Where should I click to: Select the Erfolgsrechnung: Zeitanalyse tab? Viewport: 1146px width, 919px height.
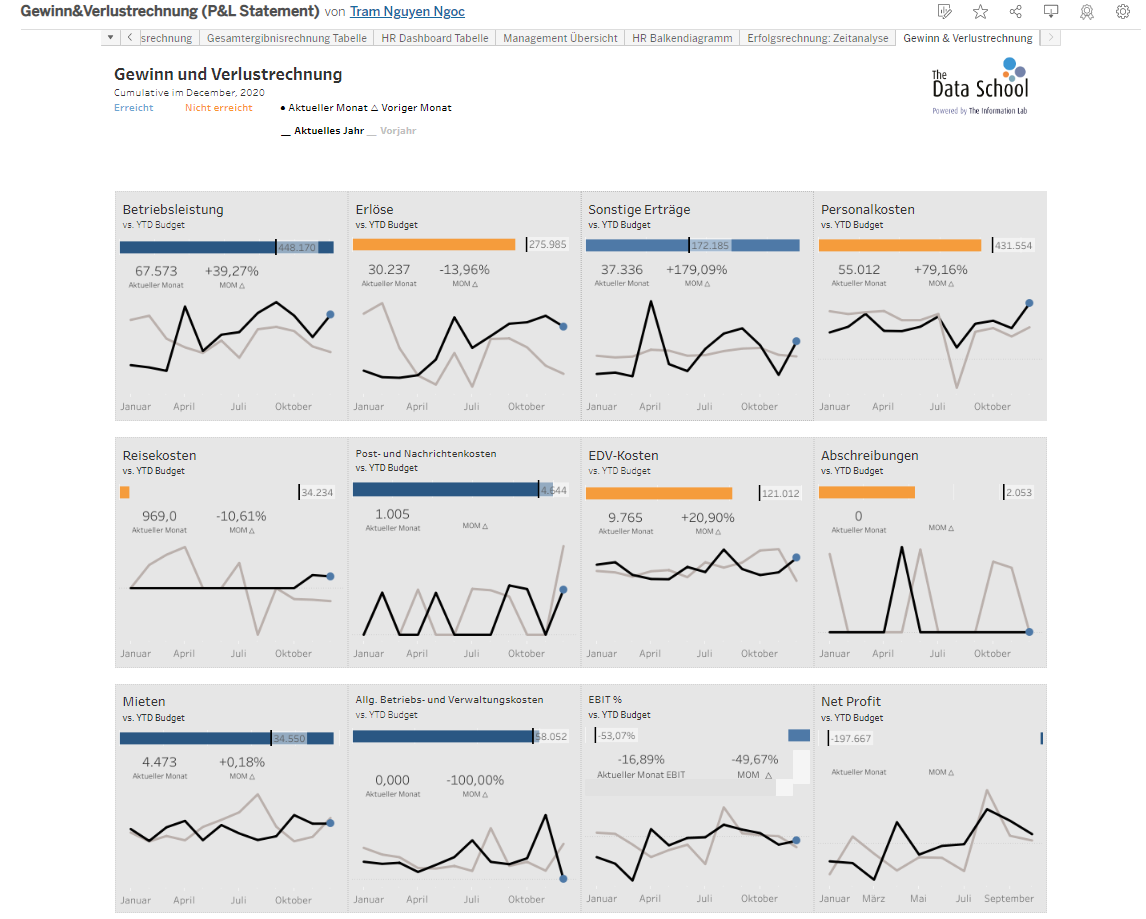pyautogui.click(x=817, y=38)
